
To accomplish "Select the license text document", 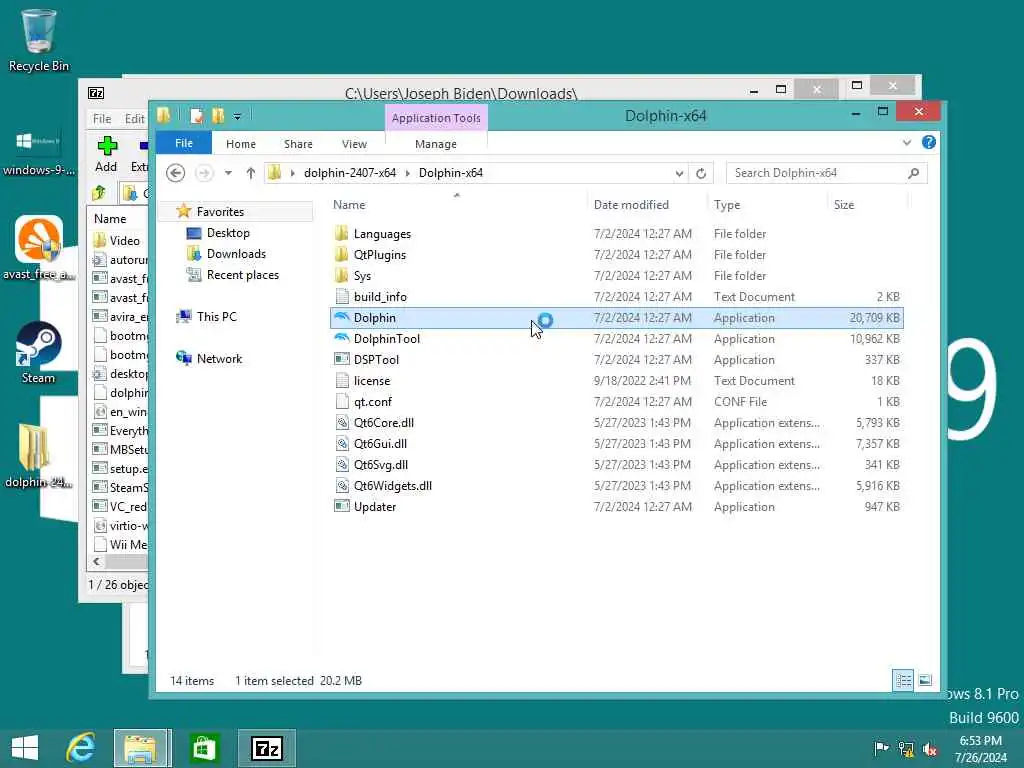I will [x=616, y=380].
